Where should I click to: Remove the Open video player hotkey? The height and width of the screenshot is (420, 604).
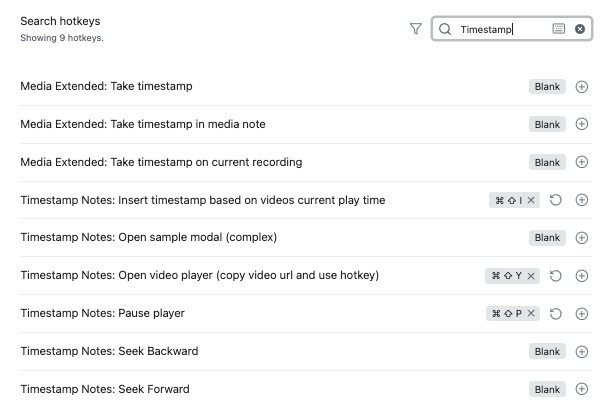click(531, 276)
